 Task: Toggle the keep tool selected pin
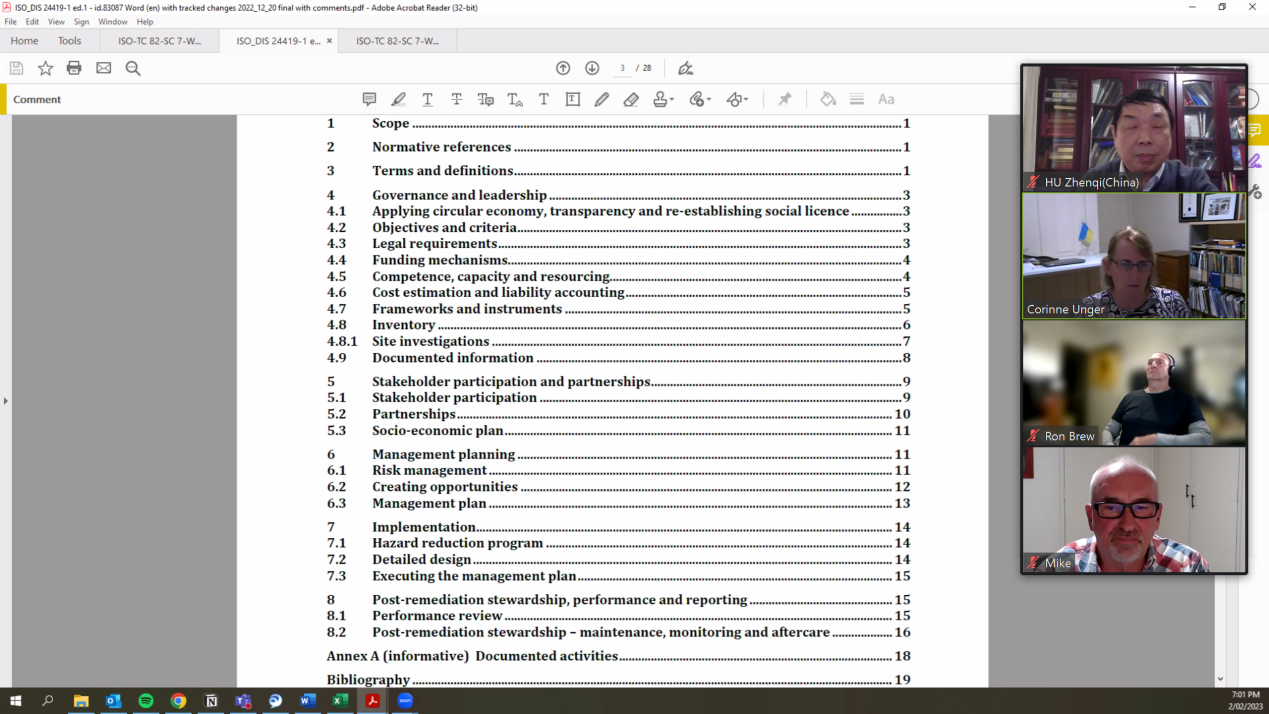[785, 99]
